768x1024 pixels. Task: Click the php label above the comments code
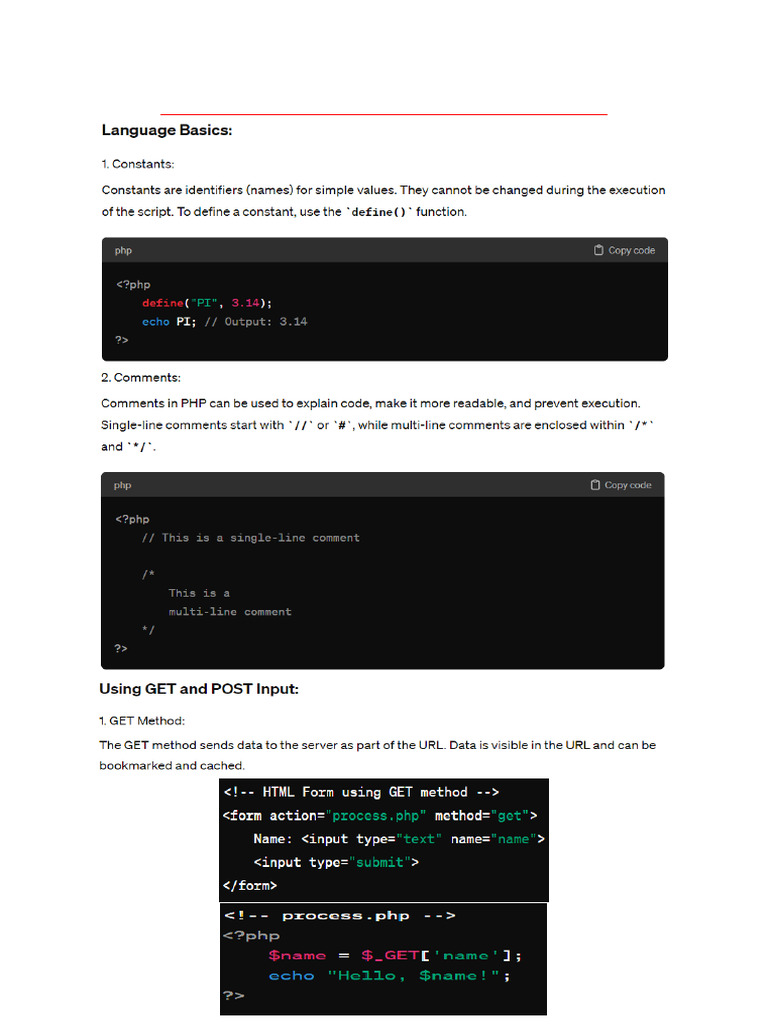pos(122,485)
